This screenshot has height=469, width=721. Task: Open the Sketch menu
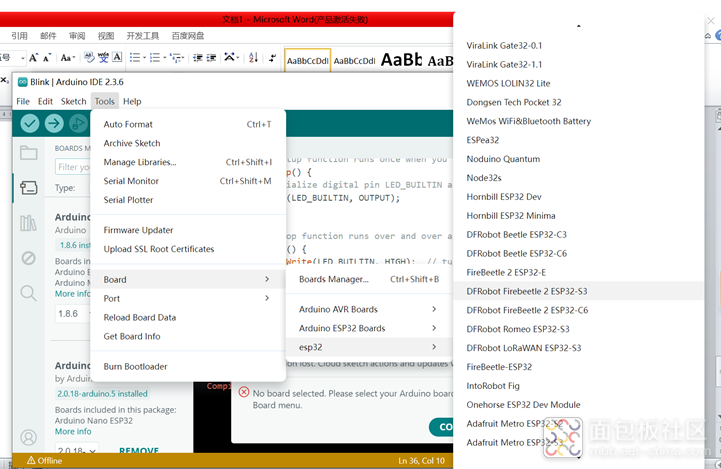coord(73,101)
